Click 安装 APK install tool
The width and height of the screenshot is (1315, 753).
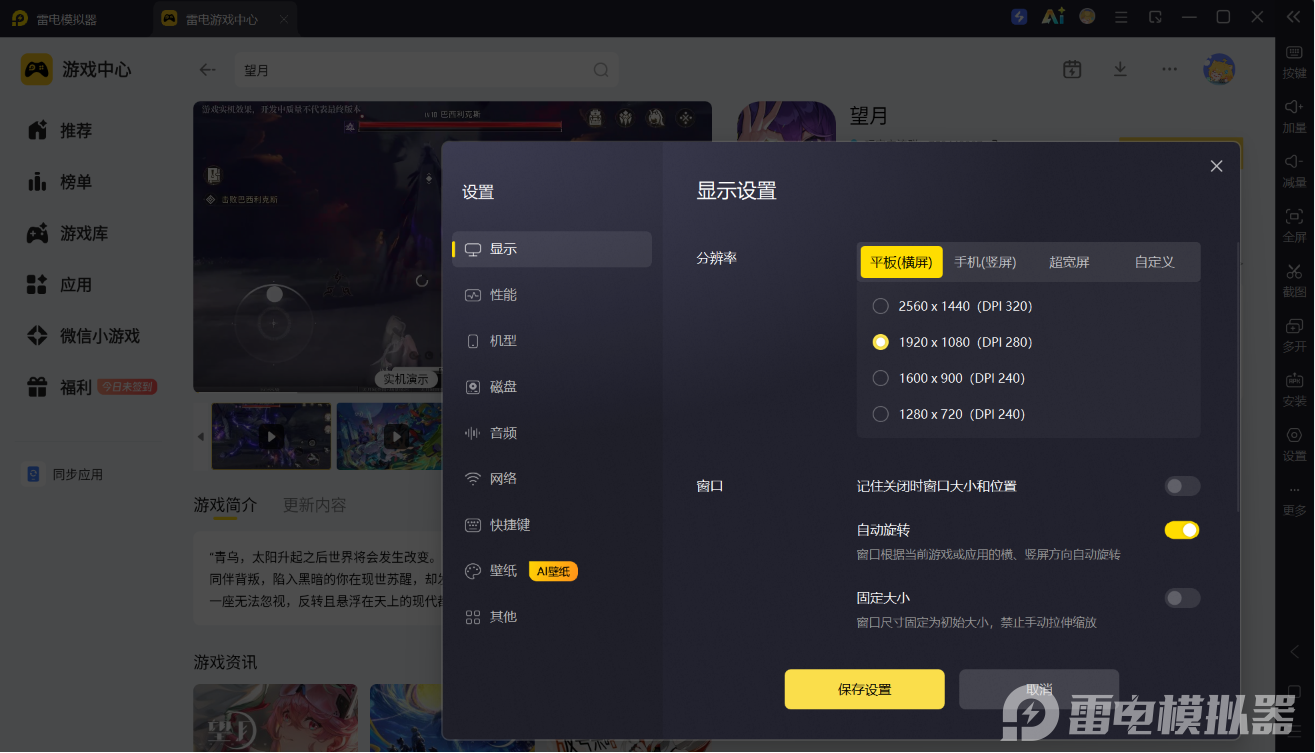1294,388
